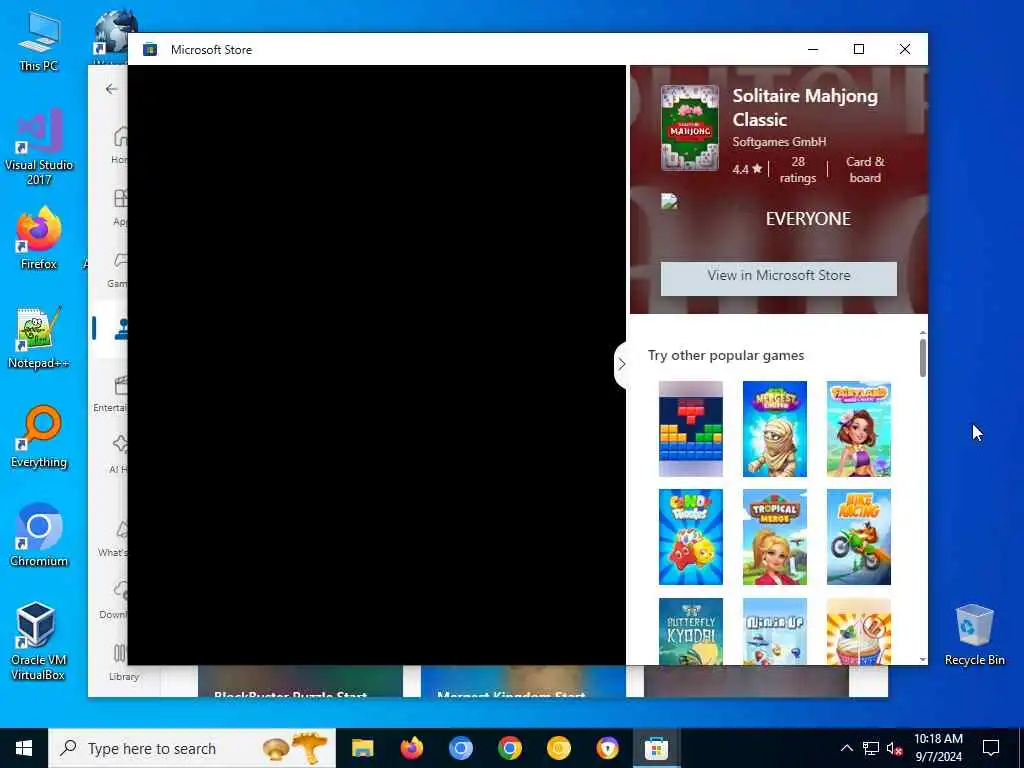Open Firefox from the taskbar
This screenshot has height=768, width=1024.
[x=411, y=748]
